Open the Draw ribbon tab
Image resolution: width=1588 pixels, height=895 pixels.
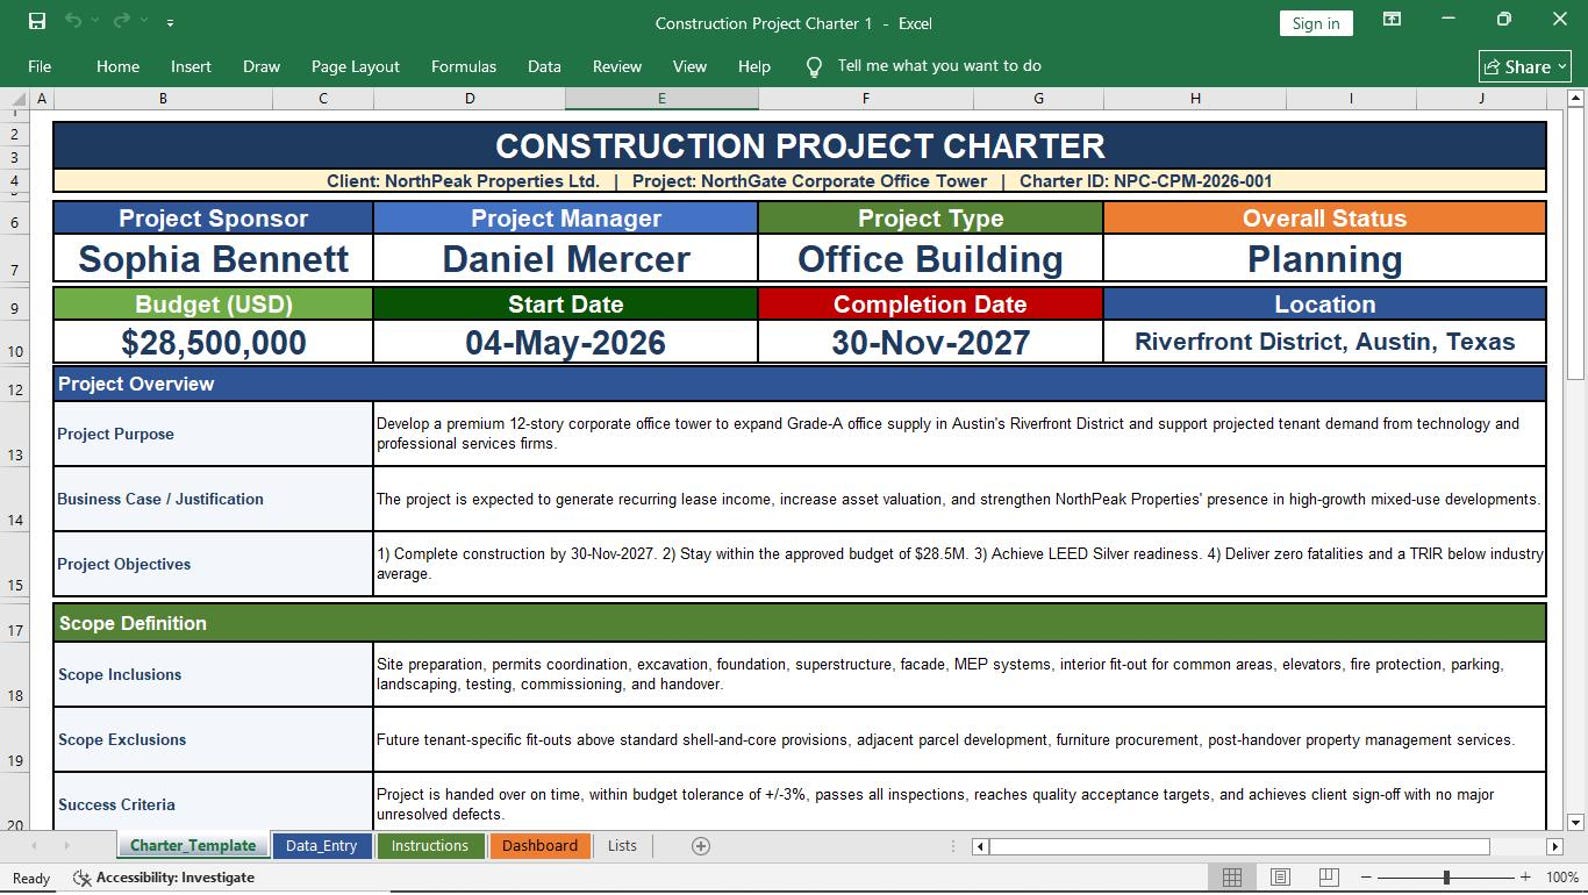coord(261,66)
